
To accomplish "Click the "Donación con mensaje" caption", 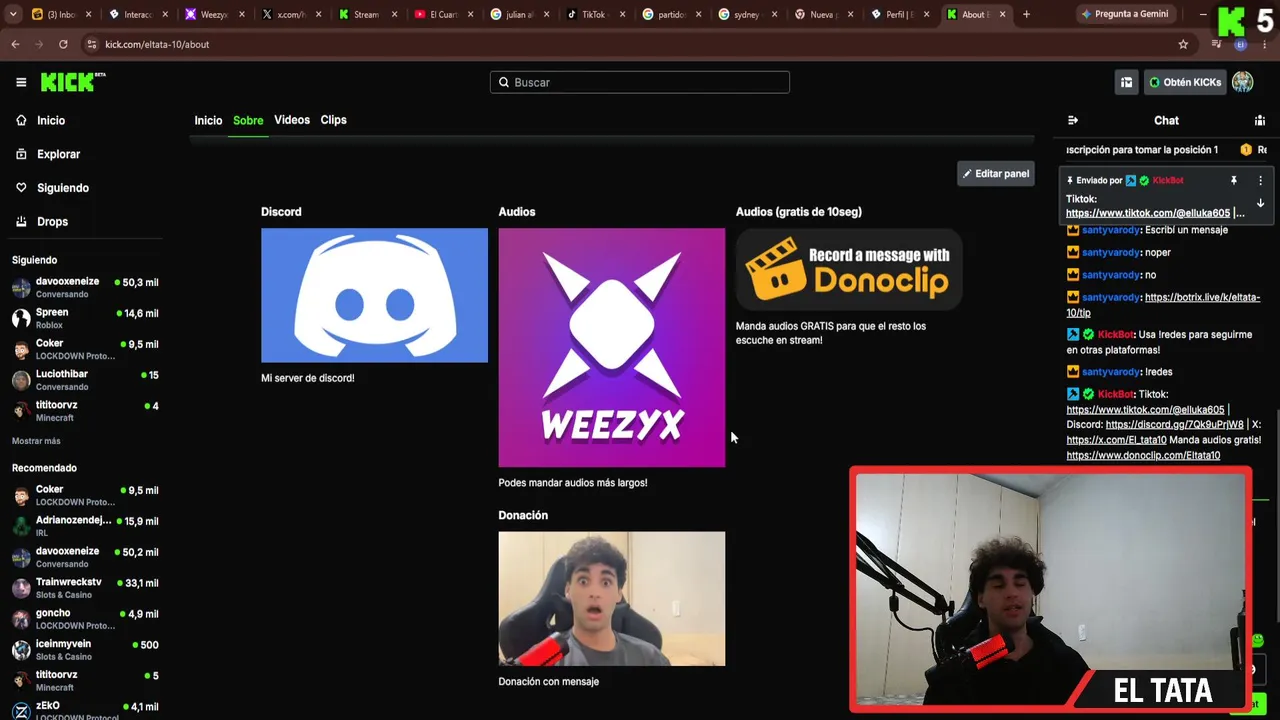I will pos(549,682).
